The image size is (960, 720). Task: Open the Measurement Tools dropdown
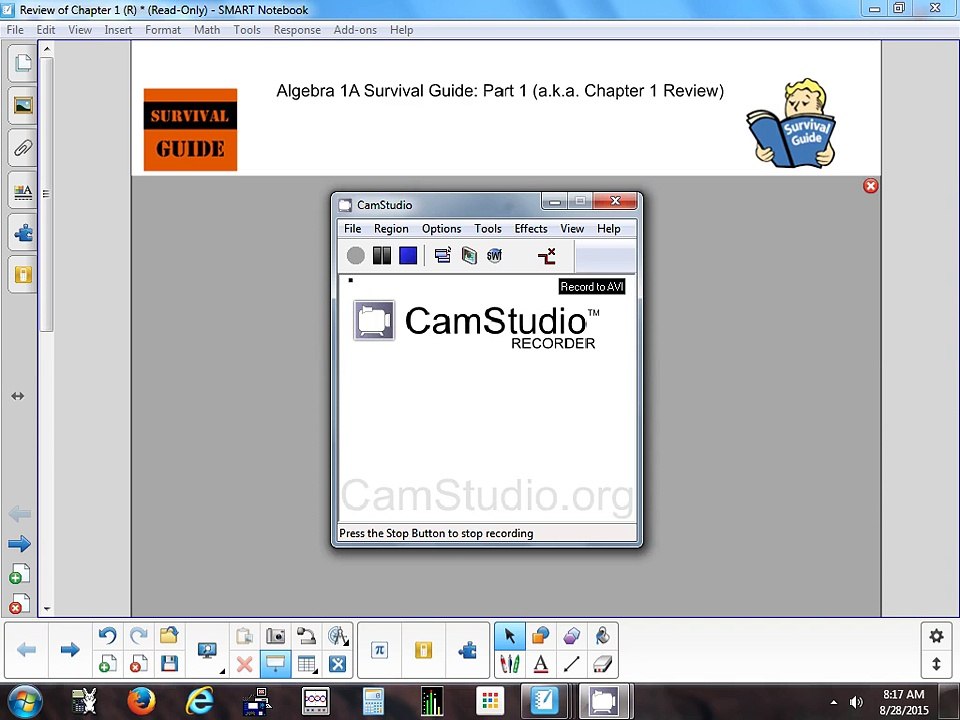pos(337,636)
